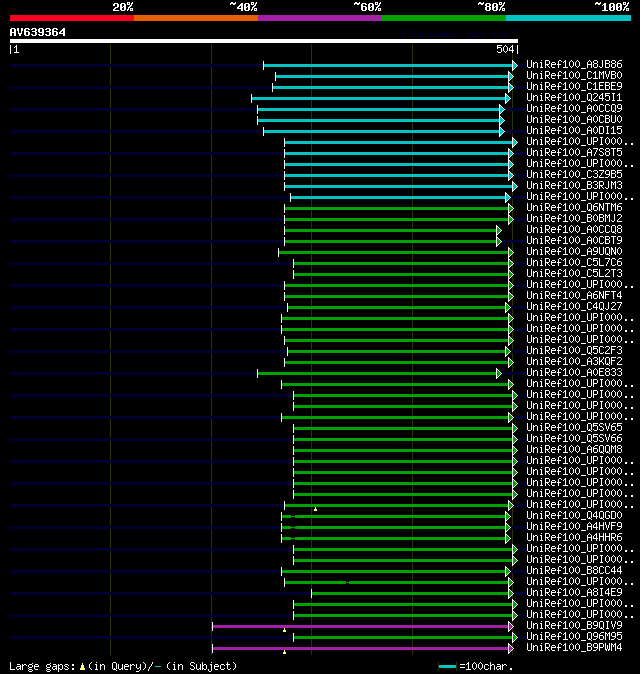Select the UniRef100_A4HHR6 name

(x=574, y=538)
